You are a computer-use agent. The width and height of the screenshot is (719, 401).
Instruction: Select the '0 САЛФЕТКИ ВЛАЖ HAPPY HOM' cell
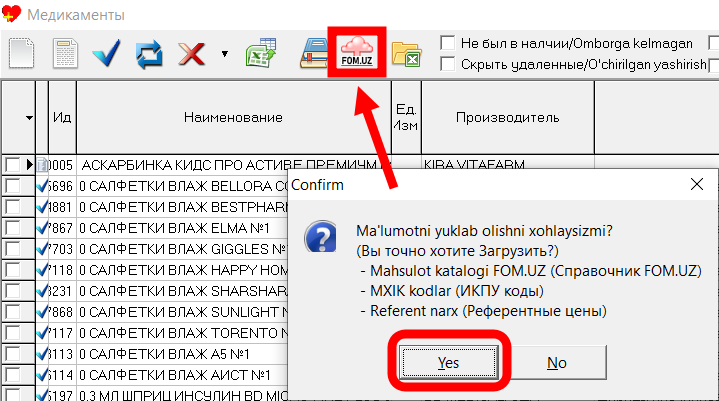coord(183,270)
